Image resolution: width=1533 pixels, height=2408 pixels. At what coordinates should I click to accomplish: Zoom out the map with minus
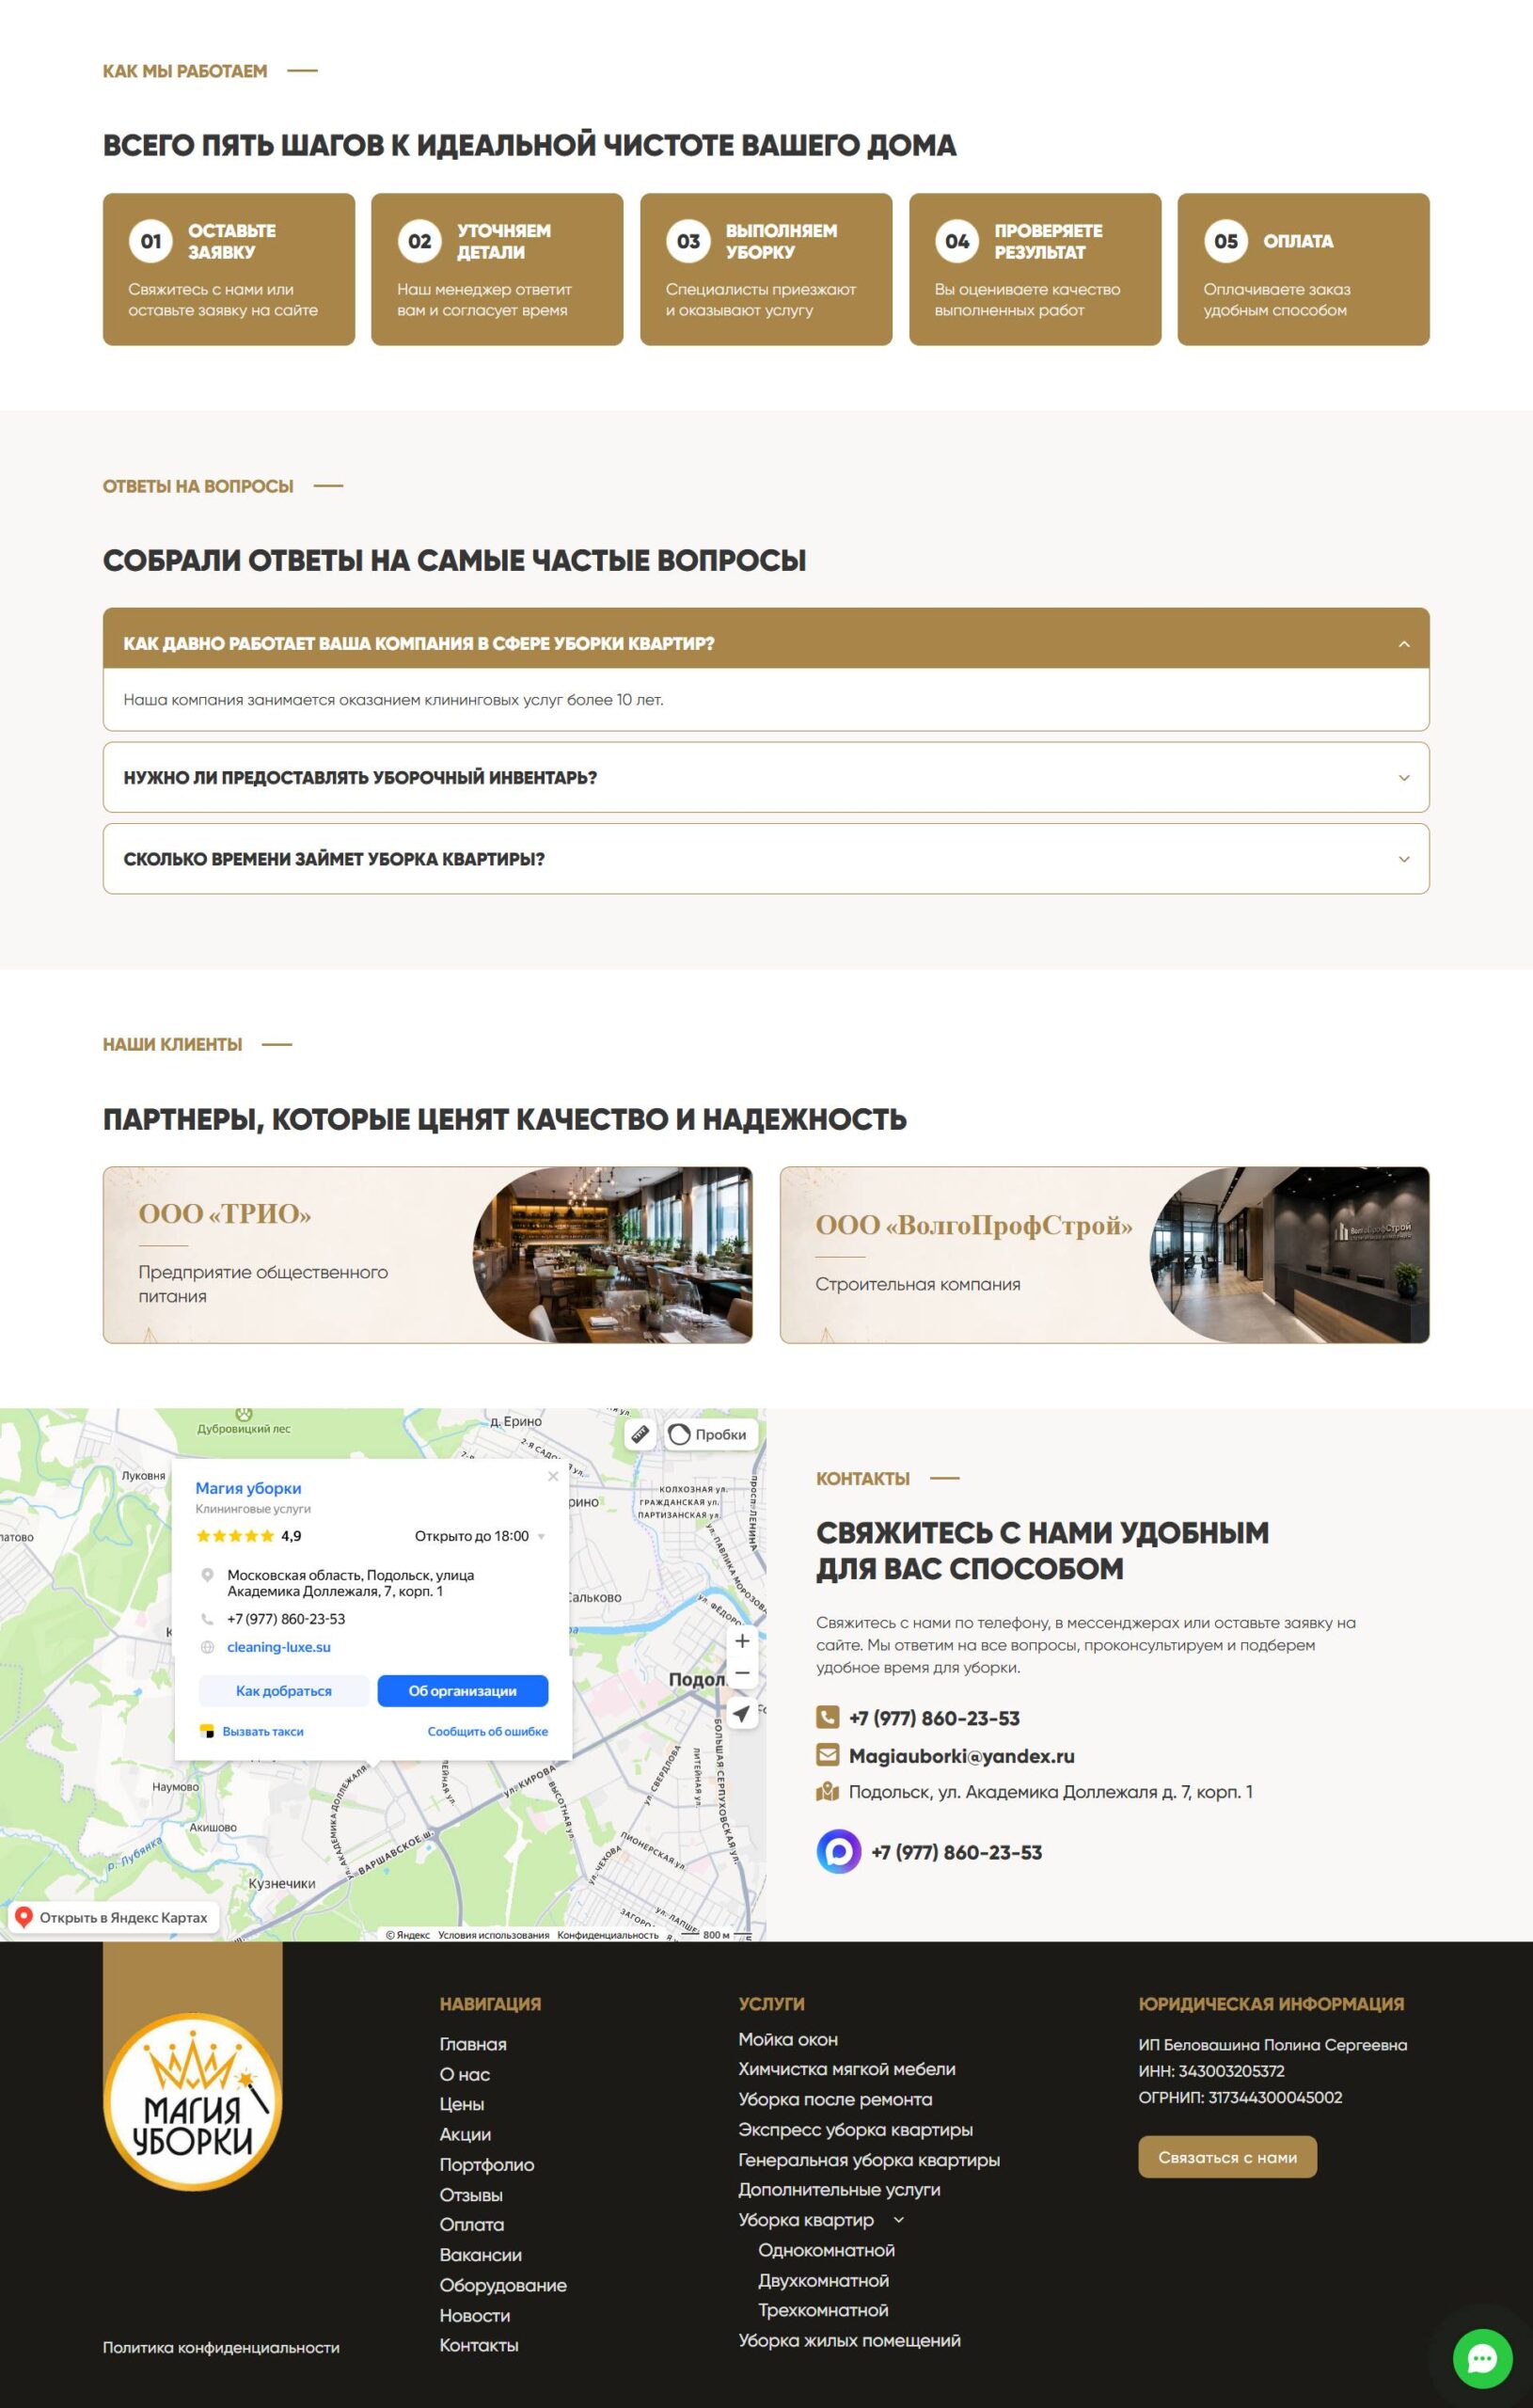742,1672
